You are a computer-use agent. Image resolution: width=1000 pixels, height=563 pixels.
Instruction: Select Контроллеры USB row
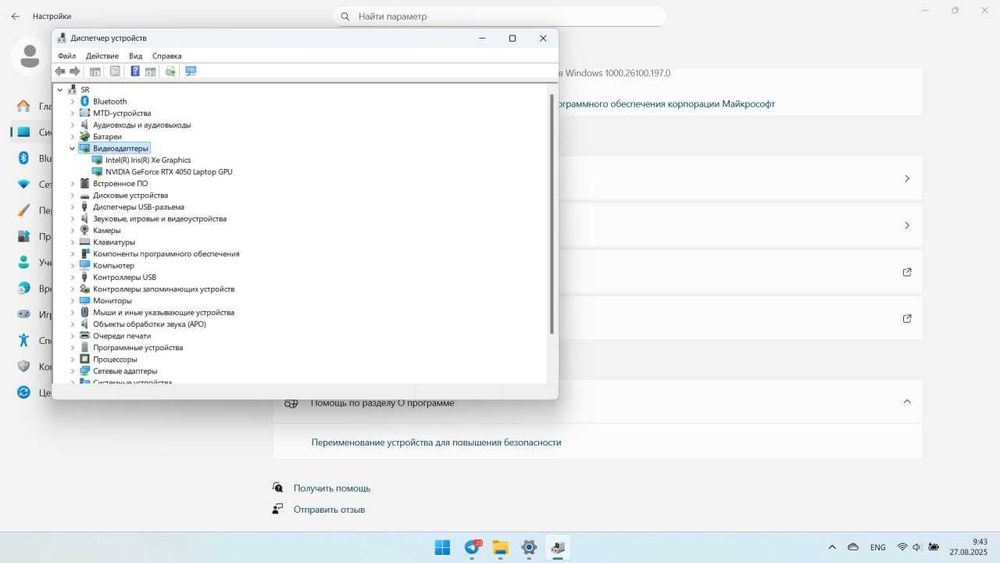124,277
